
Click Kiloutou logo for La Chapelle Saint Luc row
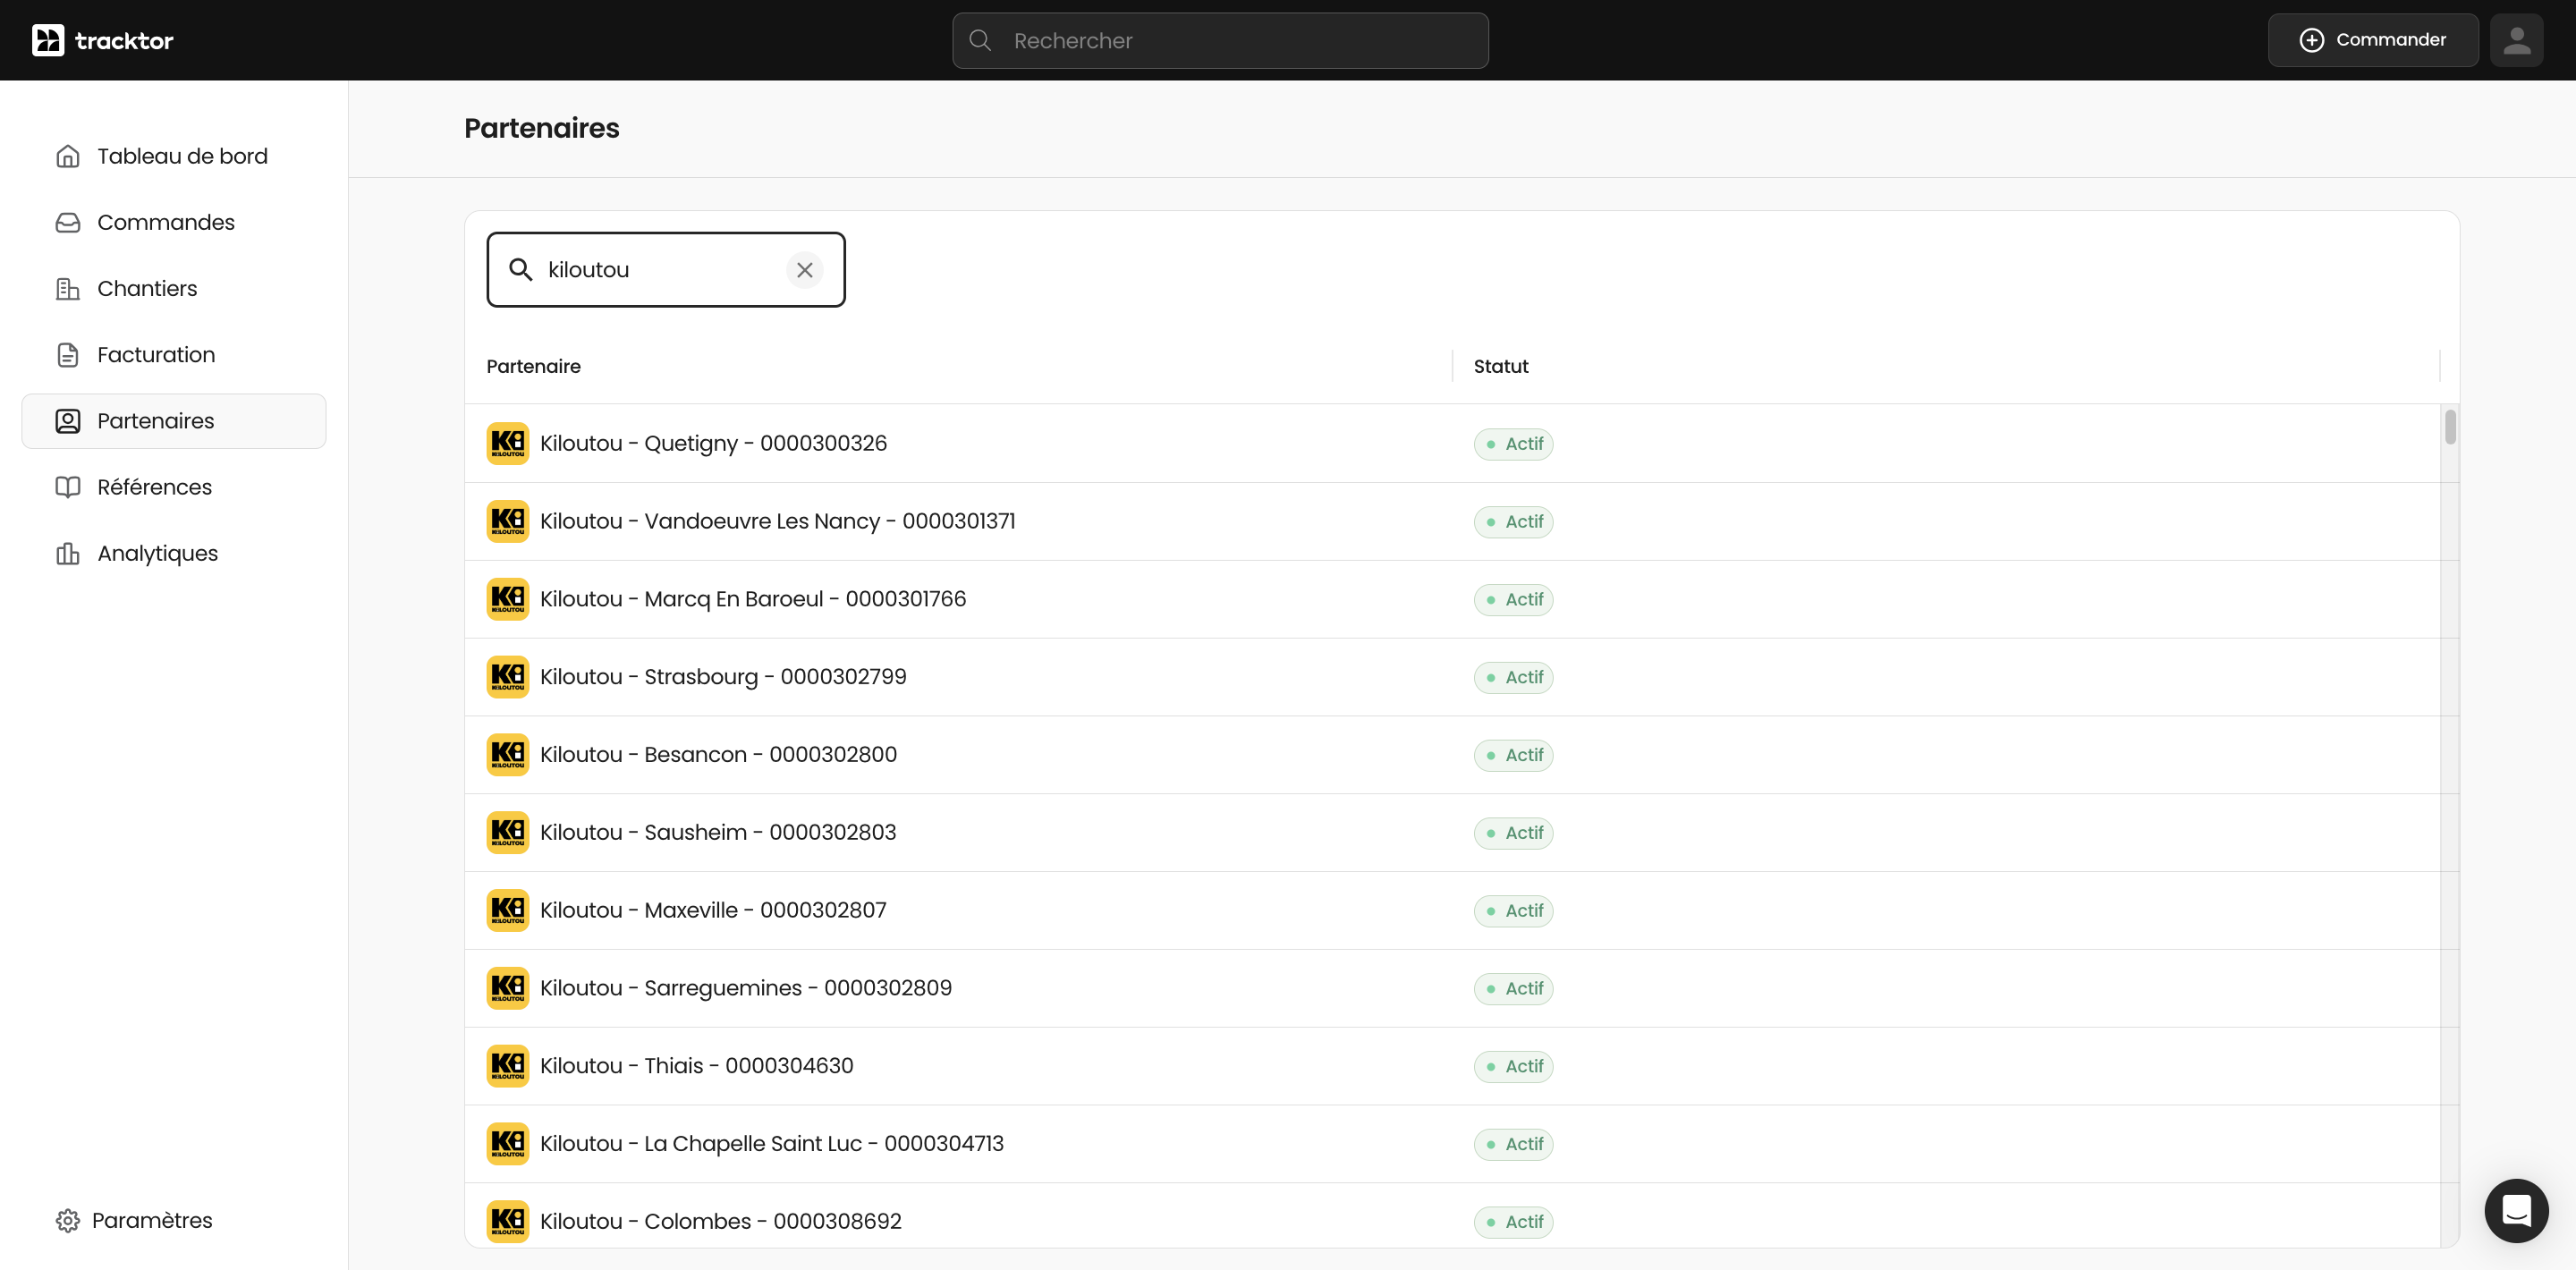508,1144
